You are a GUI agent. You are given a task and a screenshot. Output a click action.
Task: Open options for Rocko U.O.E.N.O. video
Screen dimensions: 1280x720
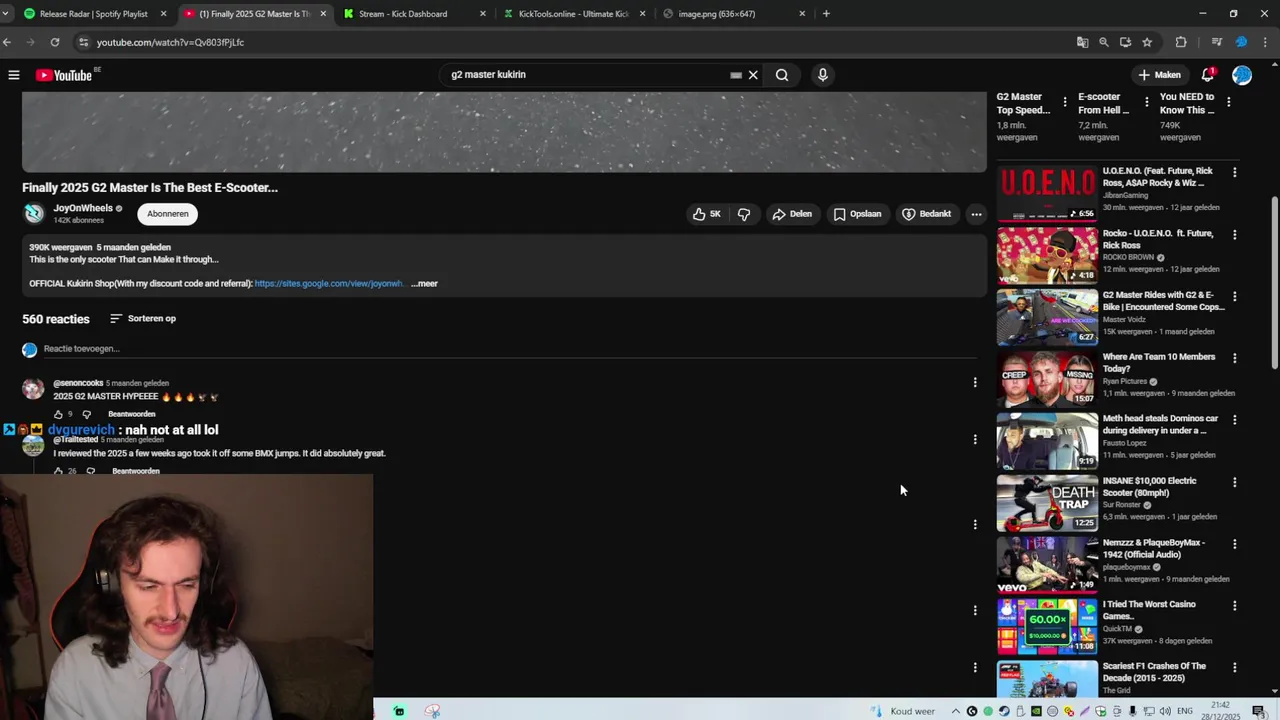pos(1234,234)
